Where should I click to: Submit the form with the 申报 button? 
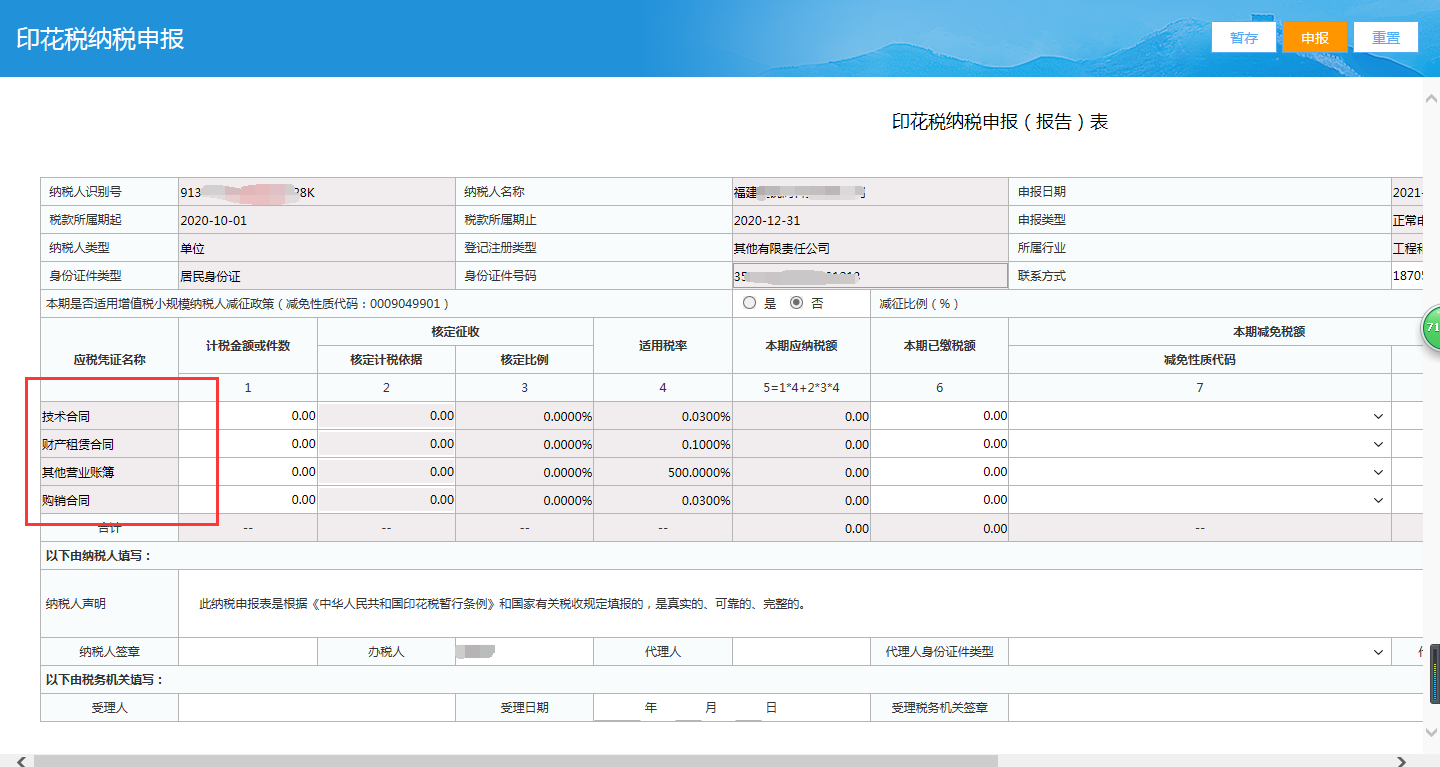(1315, 37)
